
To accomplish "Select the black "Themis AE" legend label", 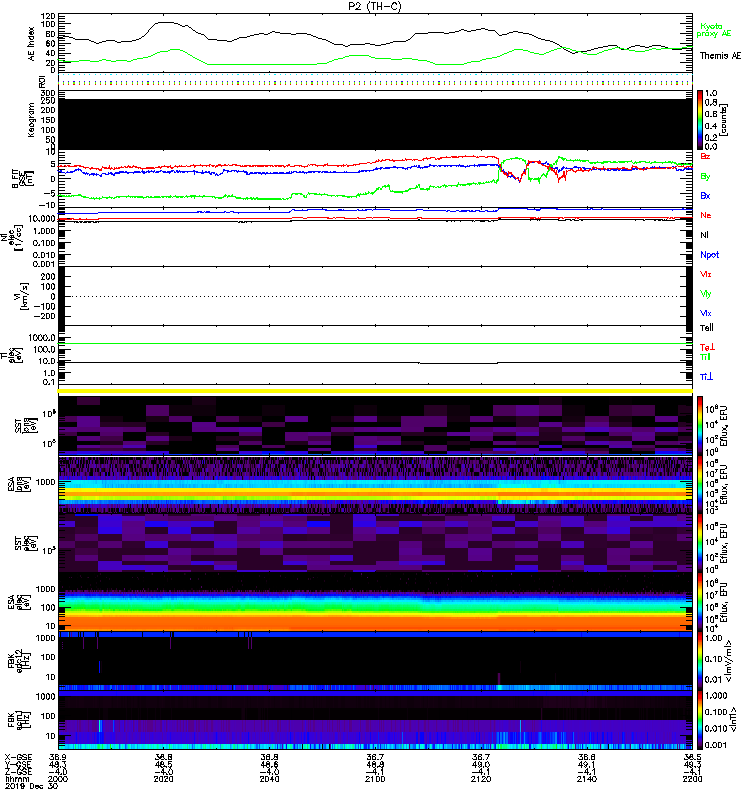I will 720,56.
